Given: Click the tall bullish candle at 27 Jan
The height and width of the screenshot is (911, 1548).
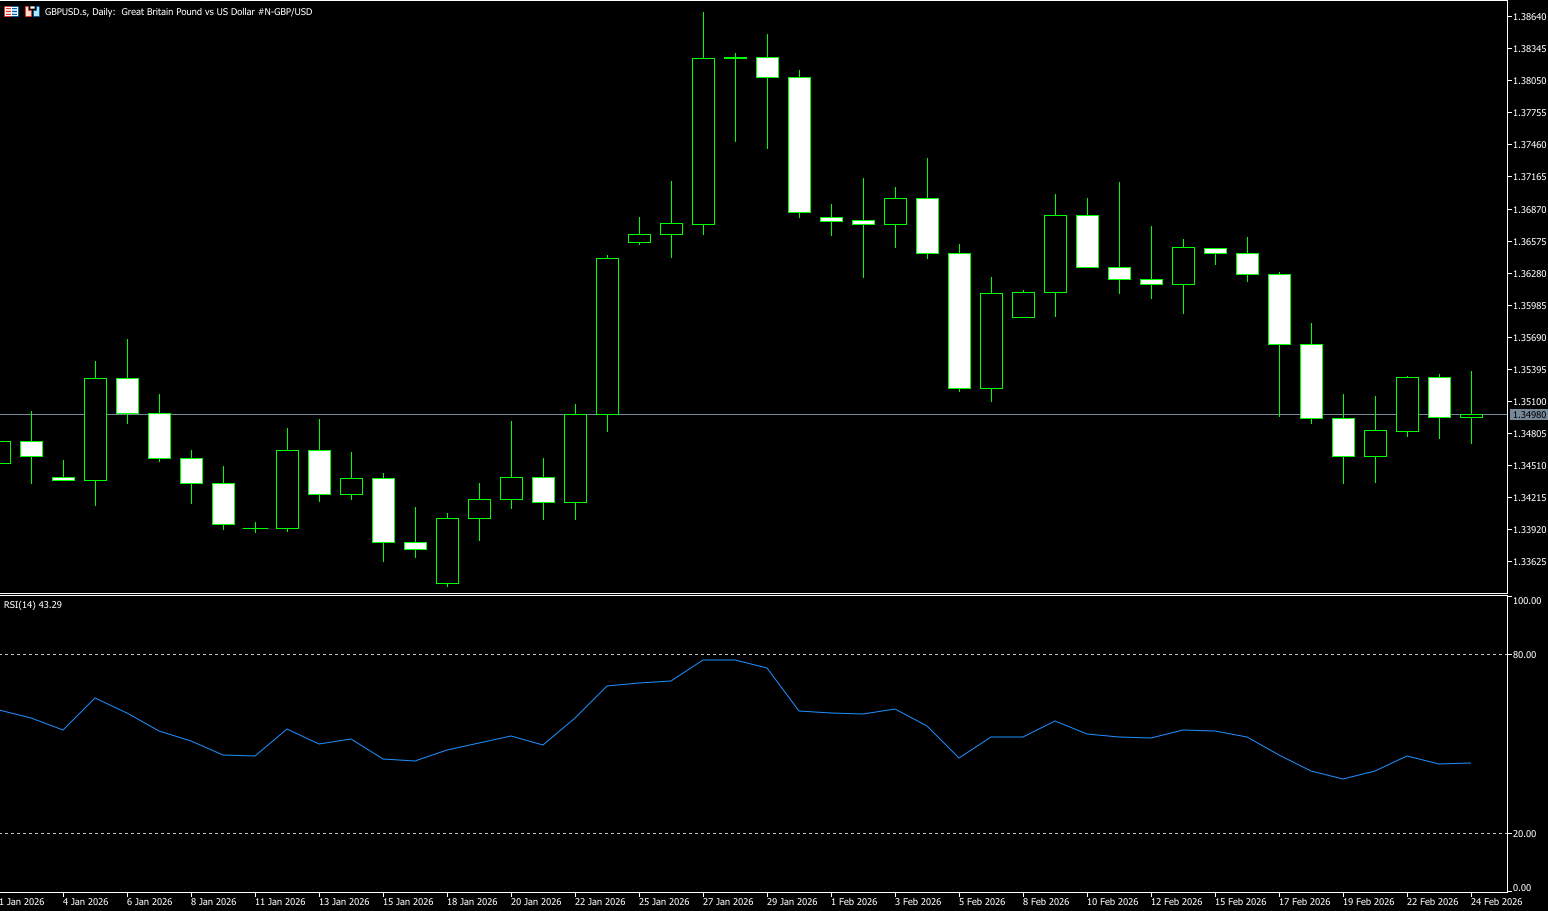Looking at the screenshot, I should (x=703, y=141).
